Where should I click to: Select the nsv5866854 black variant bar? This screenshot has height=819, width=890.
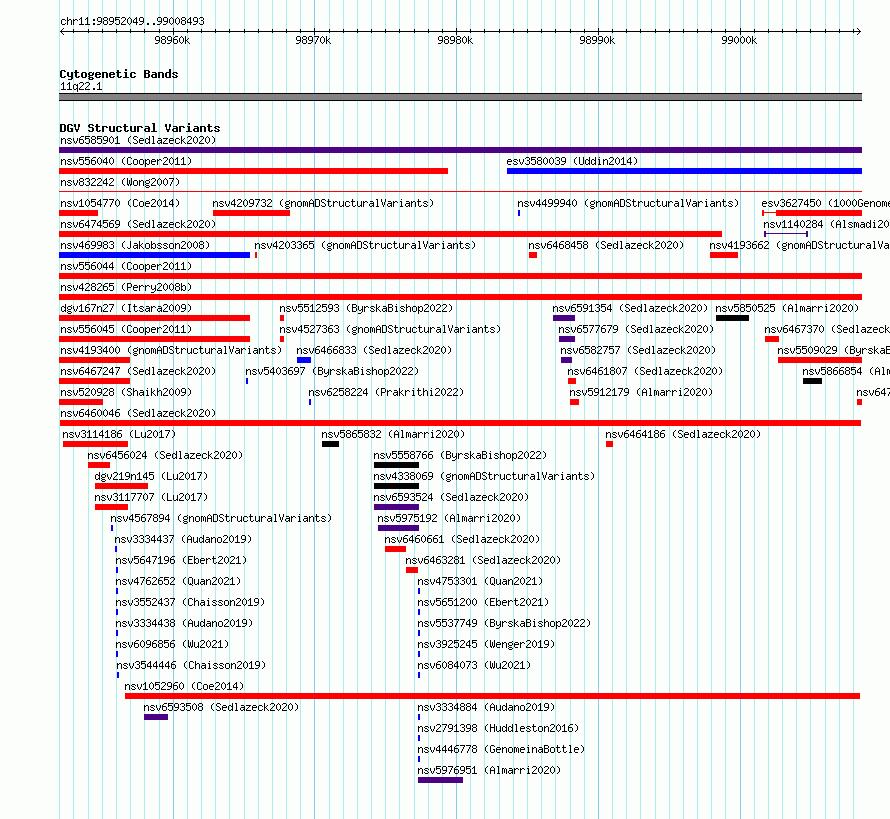[812, 381]
